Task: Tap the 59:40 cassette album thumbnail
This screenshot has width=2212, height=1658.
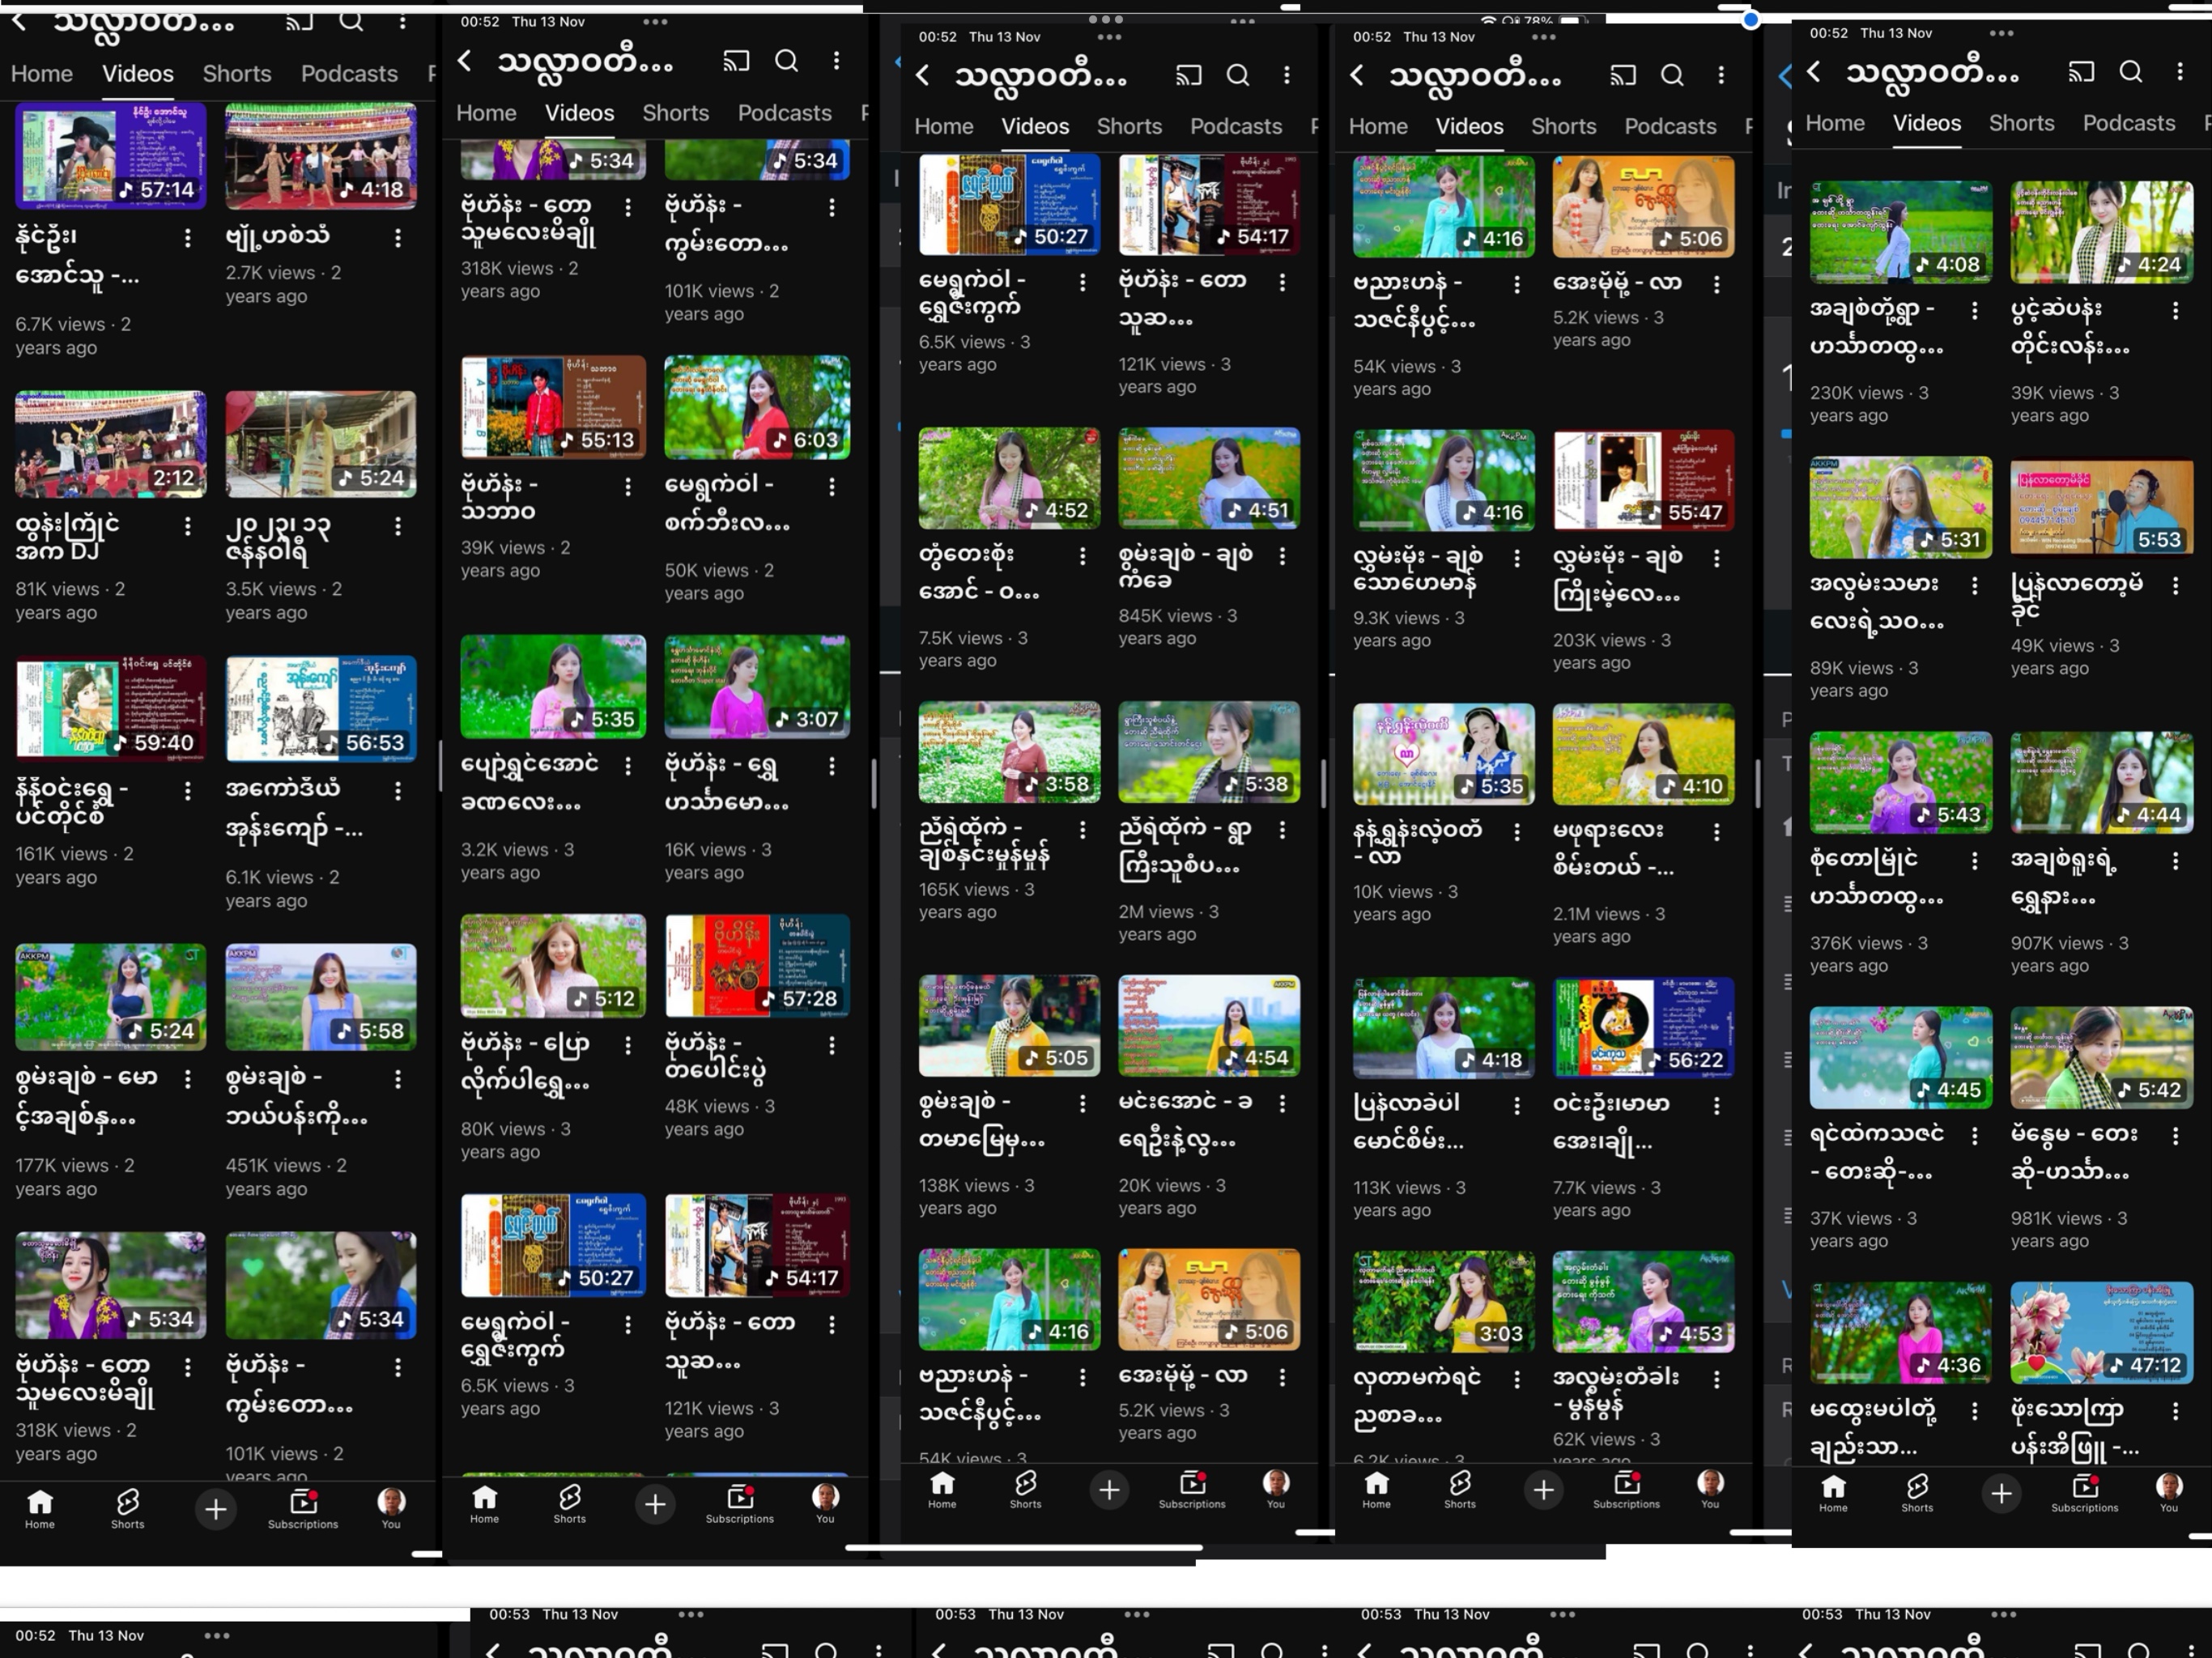Action: [x=110, y=708]
